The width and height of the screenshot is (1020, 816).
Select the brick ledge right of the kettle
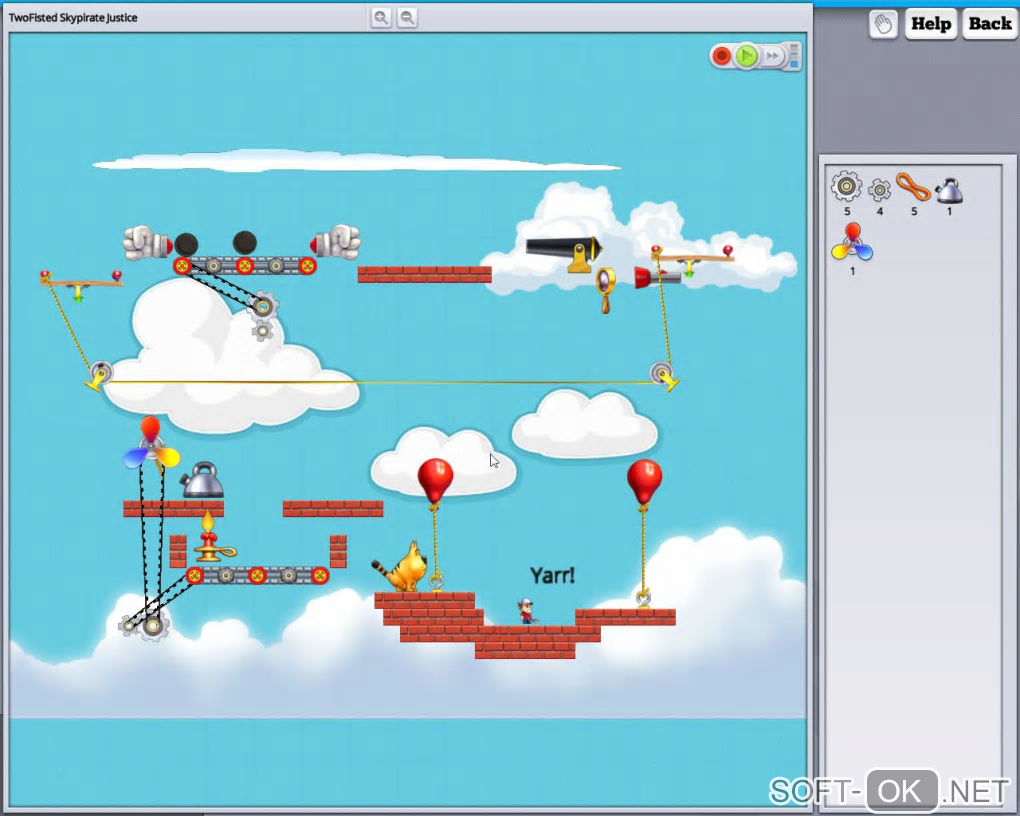(x=333, y=508)
